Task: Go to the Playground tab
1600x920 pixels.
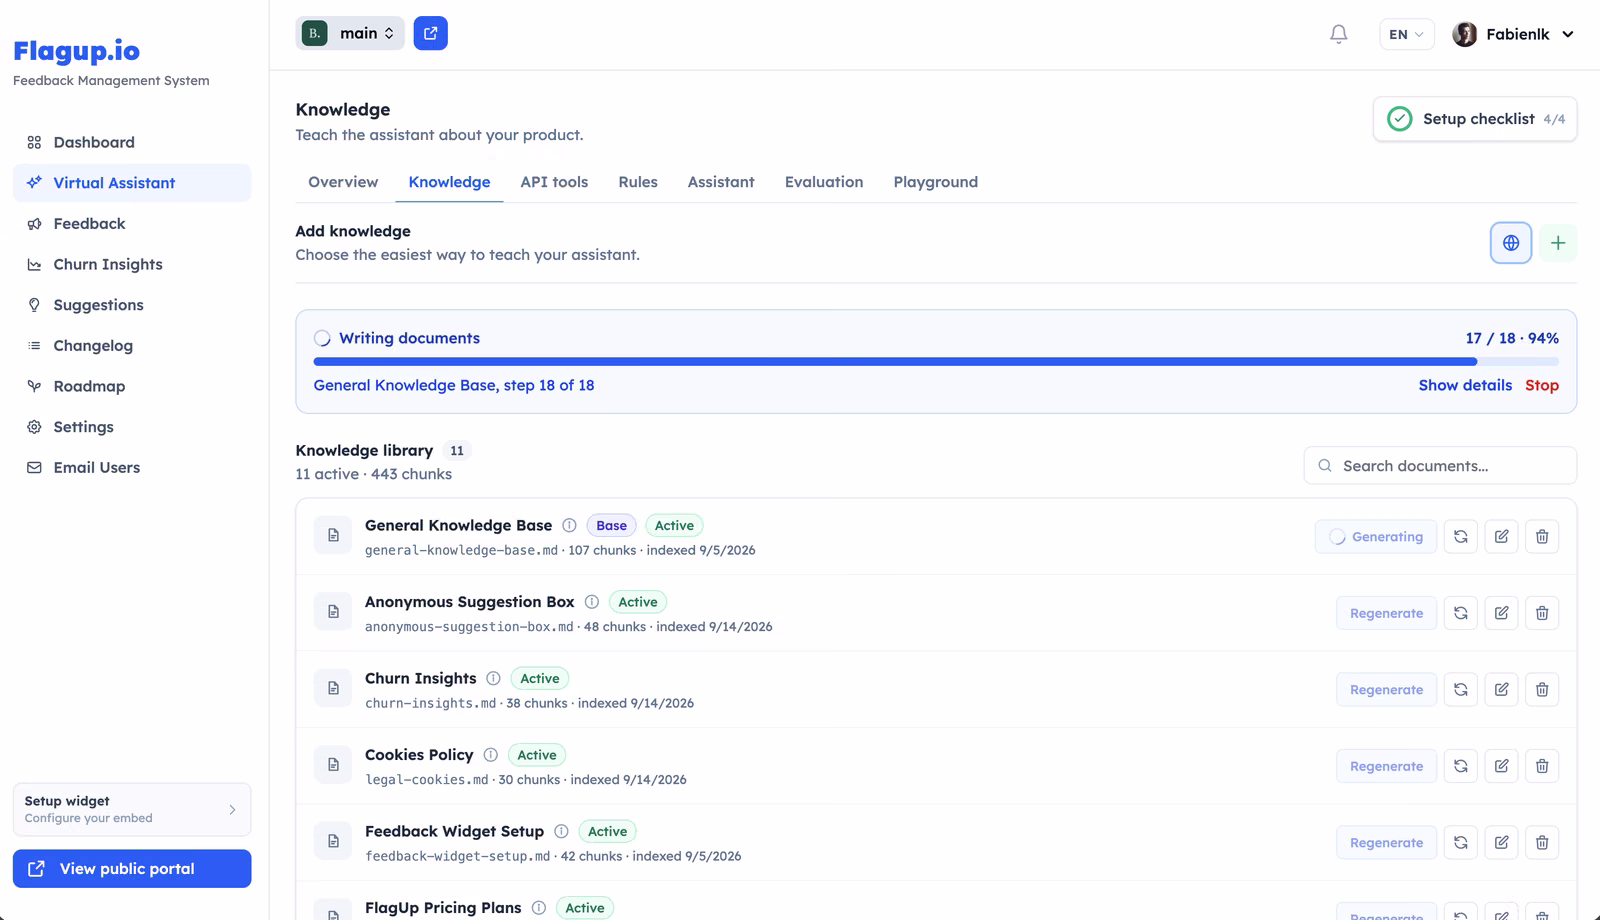Action: [x=936, y=182]
